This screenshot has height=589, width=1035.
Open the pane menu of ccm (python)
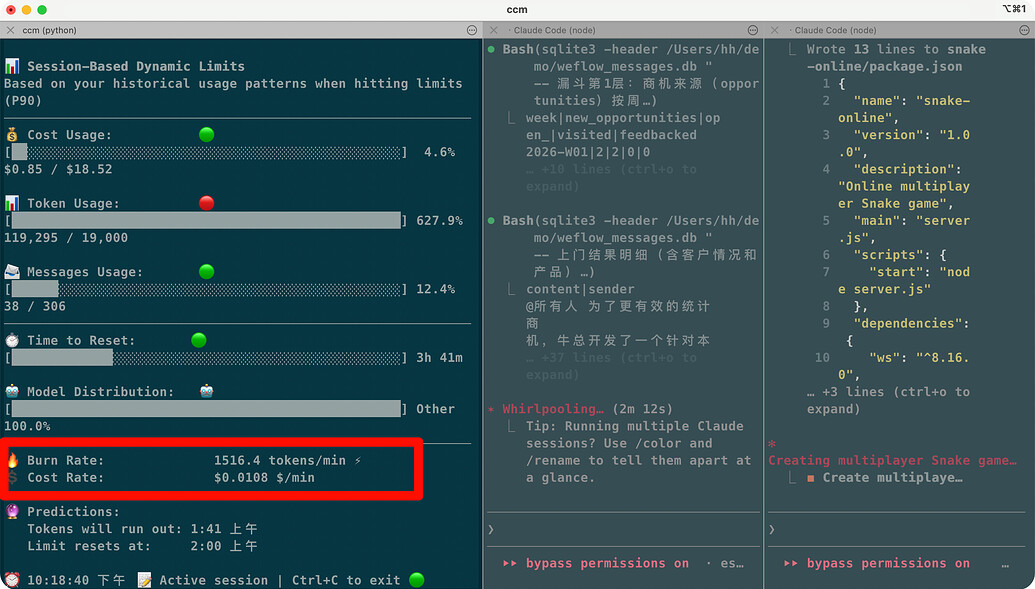(472, 30)
